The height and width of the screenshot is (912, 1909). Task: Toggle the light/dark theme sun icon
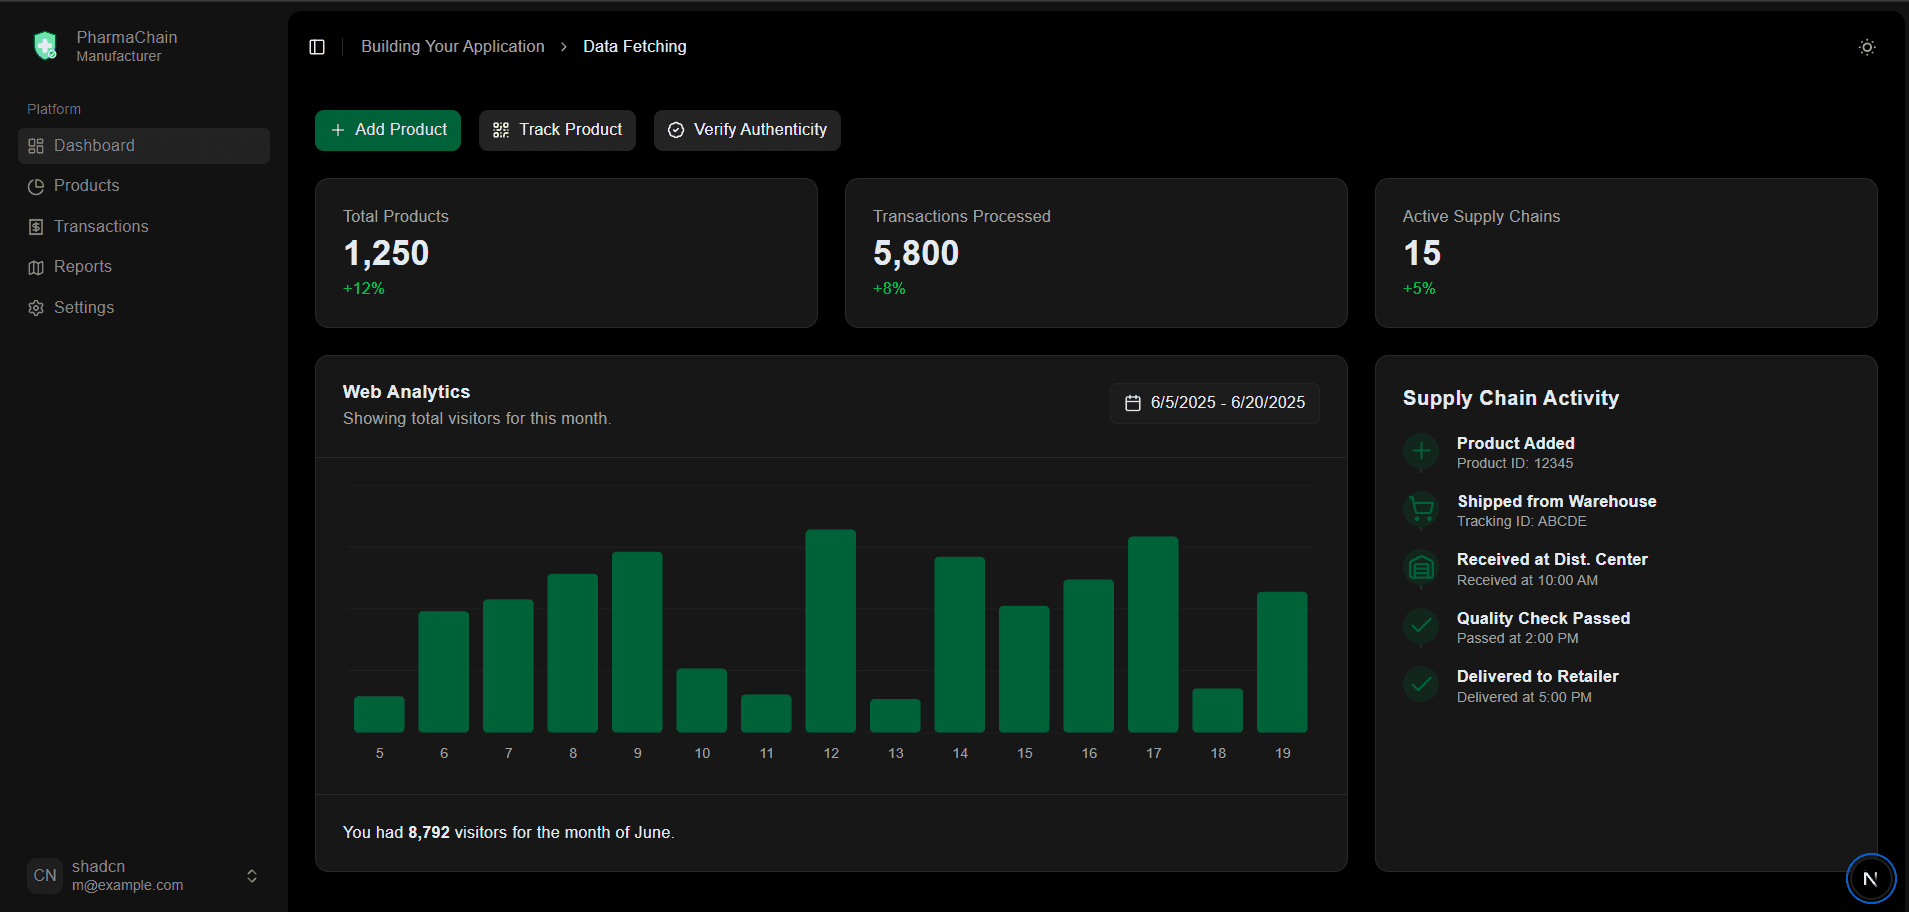coord(1866,47)
